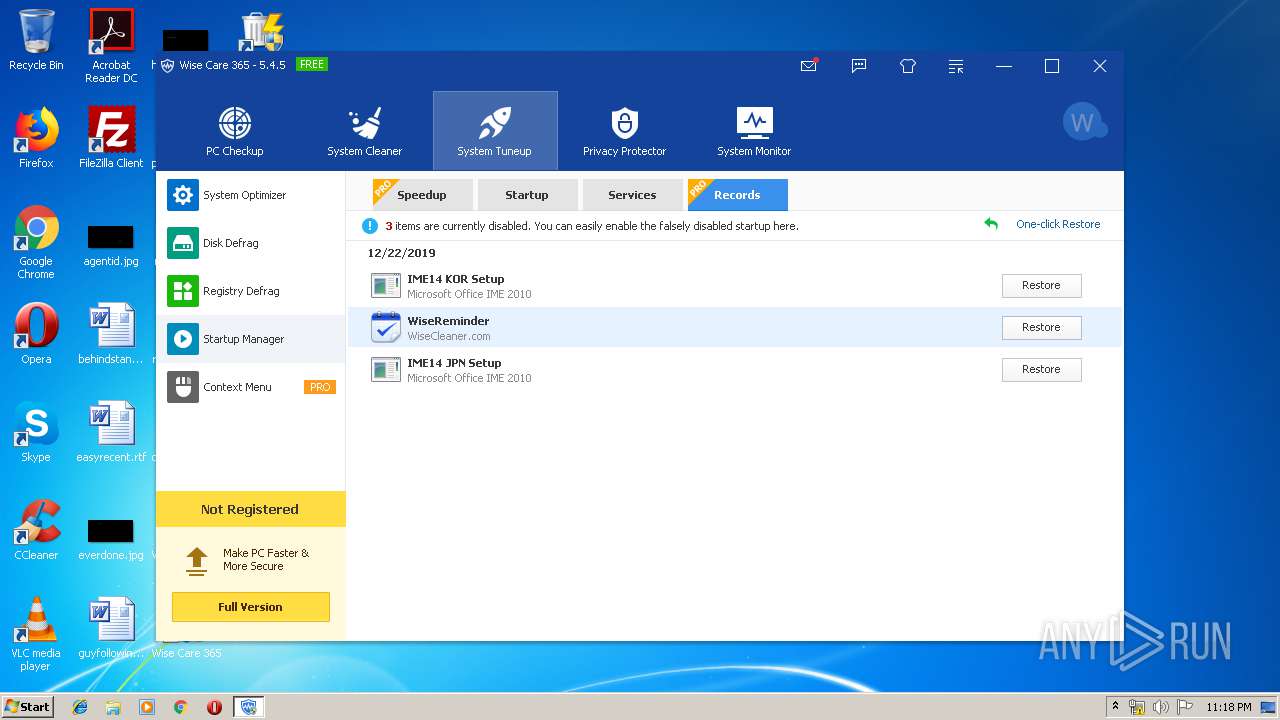Click the blue info icon in notice bar
The height and width of the screenshot is (720, 1280).
[x=370, y=226]
